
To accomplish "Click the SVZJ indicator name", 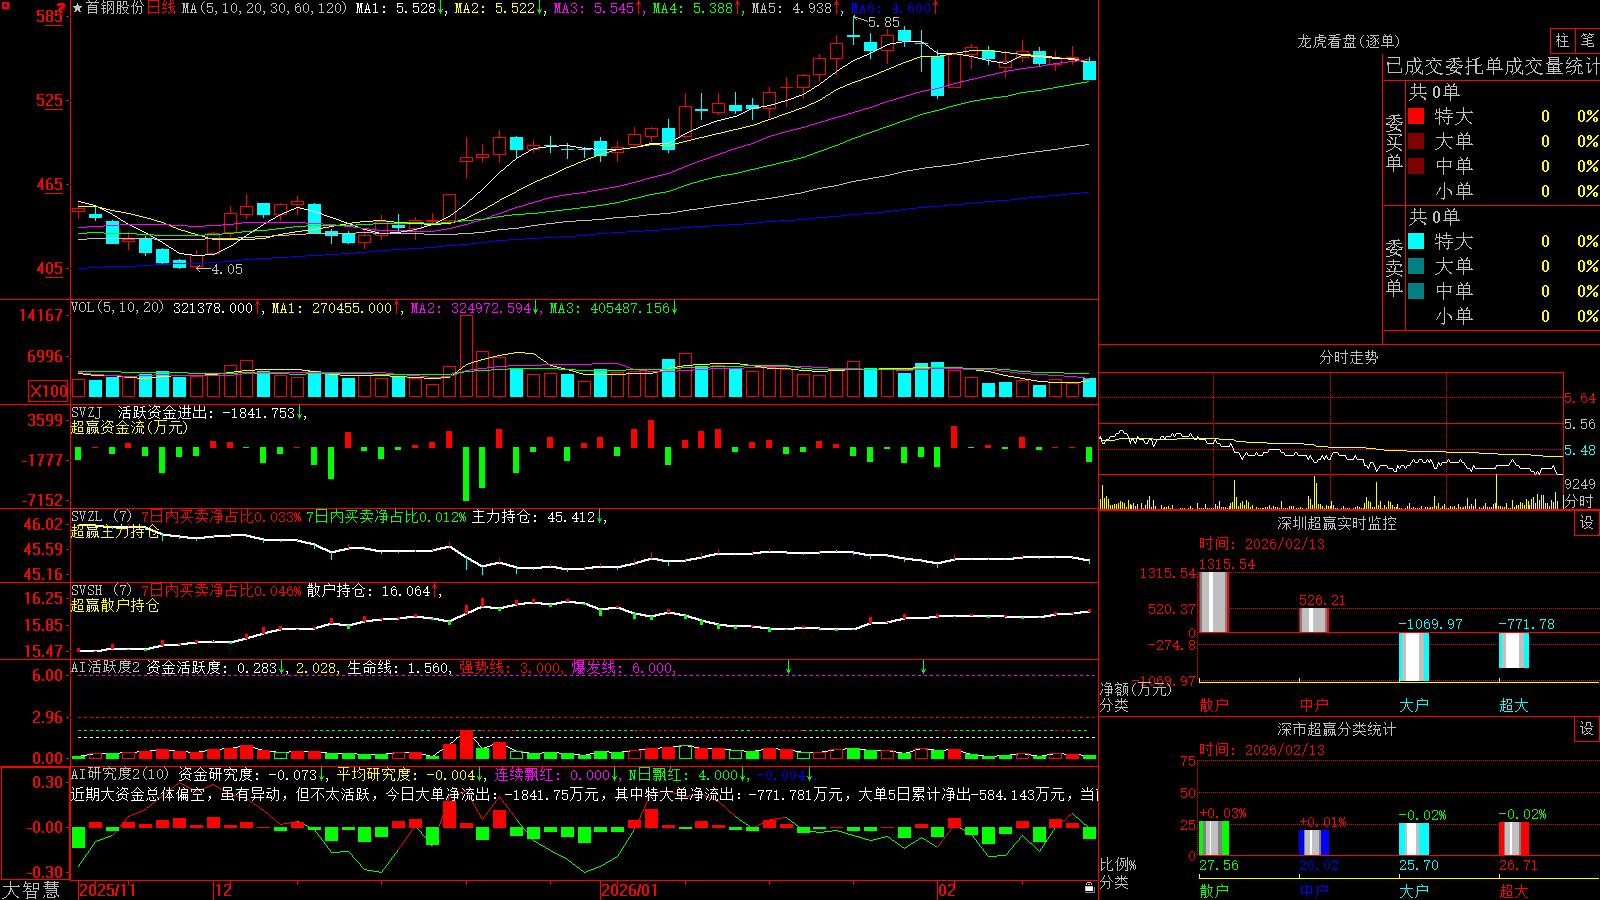I will coord(87,412).
